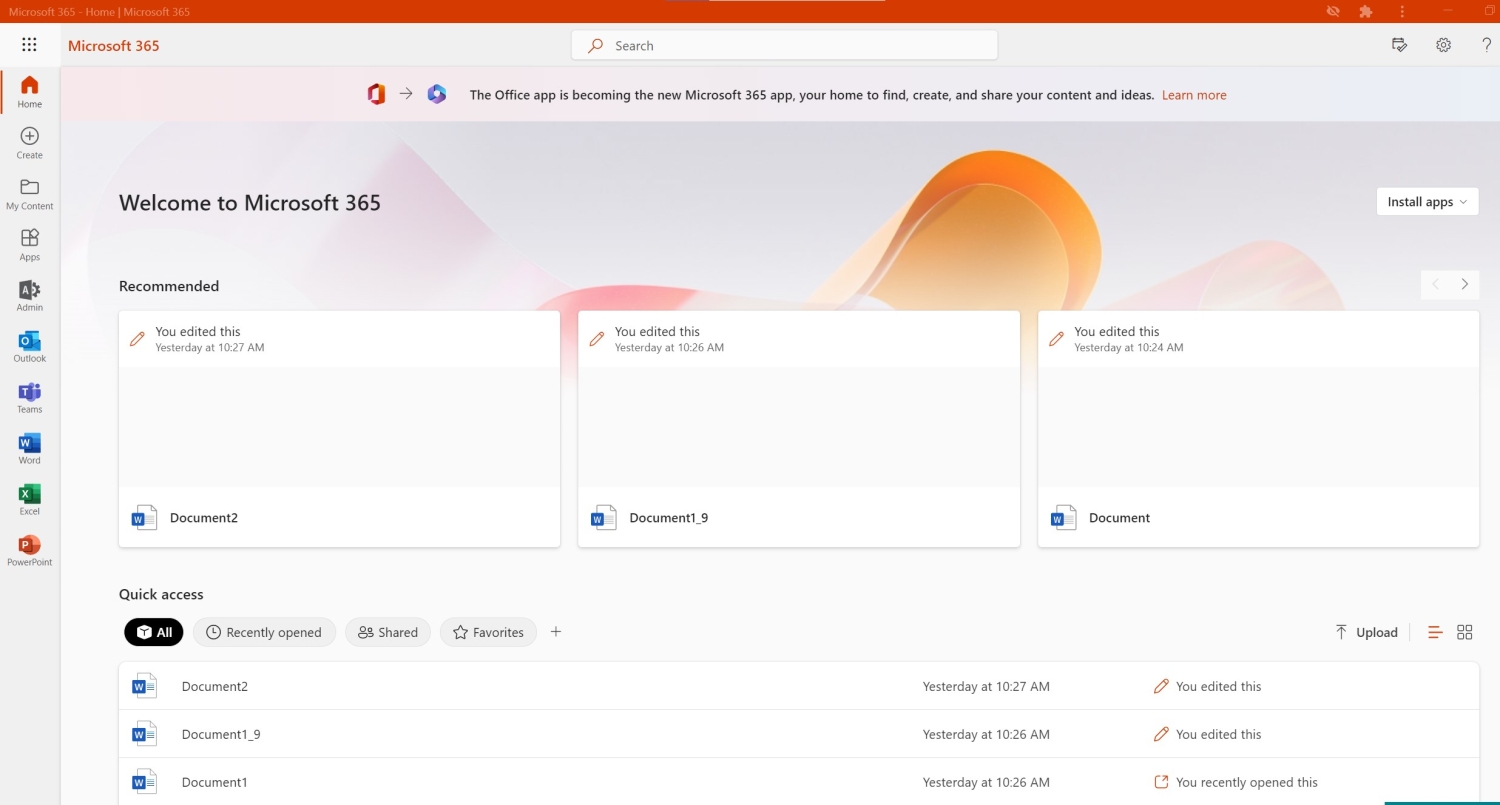This screenshot has height=805, width=1500.
Task: Click the Word icon on Document2 card
Action: pyautogui.click(x=145, y=518)
